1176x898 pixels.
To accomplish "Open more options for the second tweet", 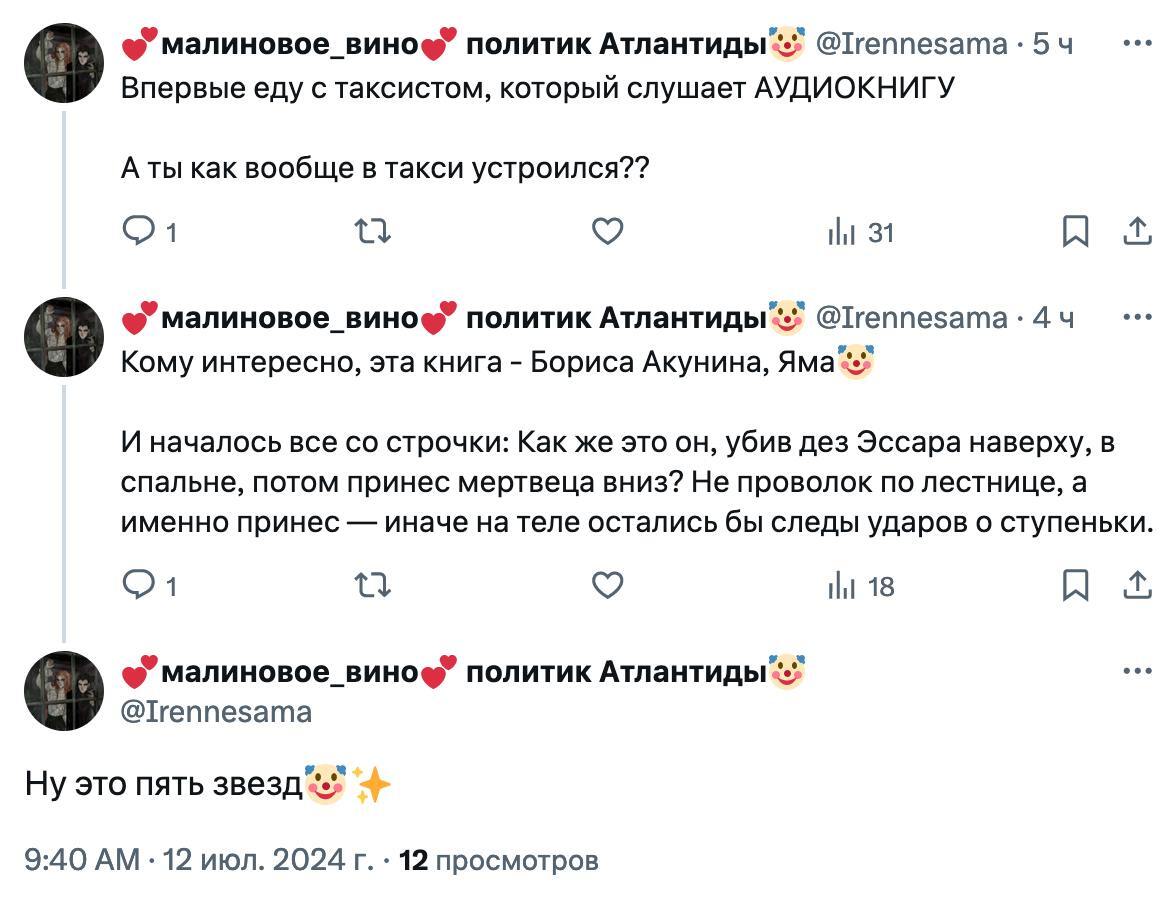I will [1137, 317].
